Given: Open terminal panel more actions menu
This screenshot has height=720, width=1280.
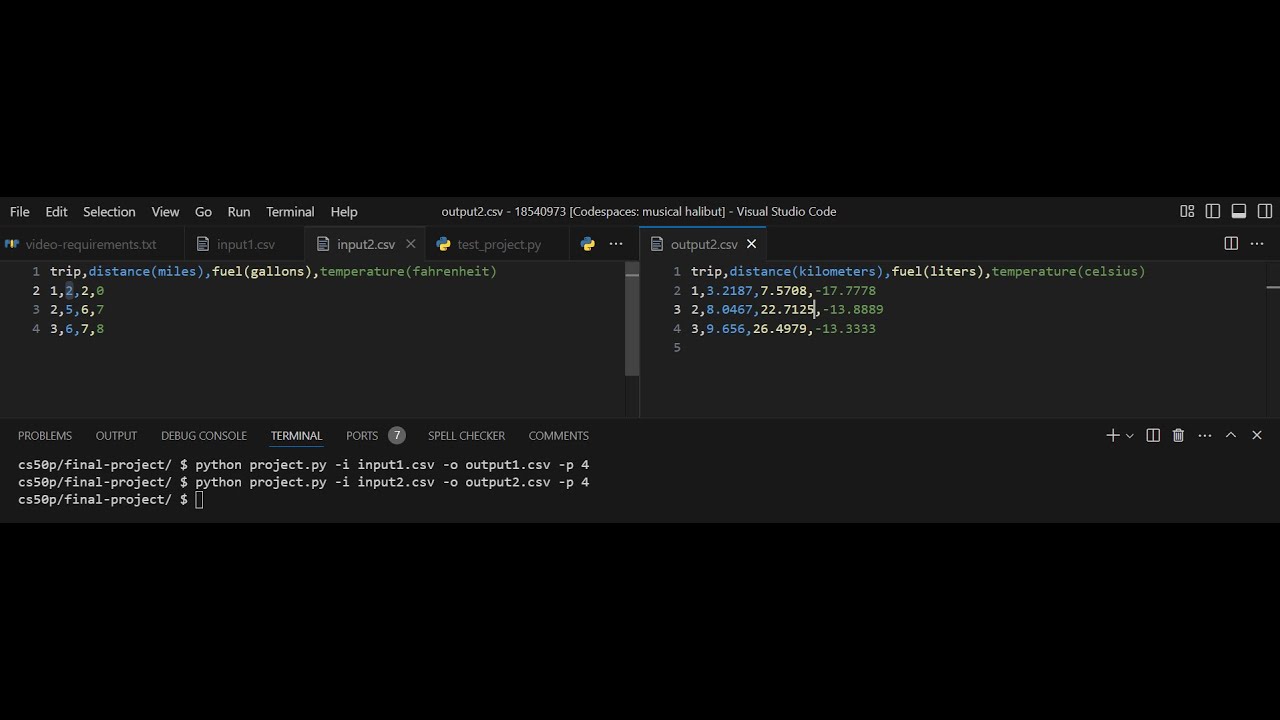Looking at the screenshot, I should [x=1205, y=435].
